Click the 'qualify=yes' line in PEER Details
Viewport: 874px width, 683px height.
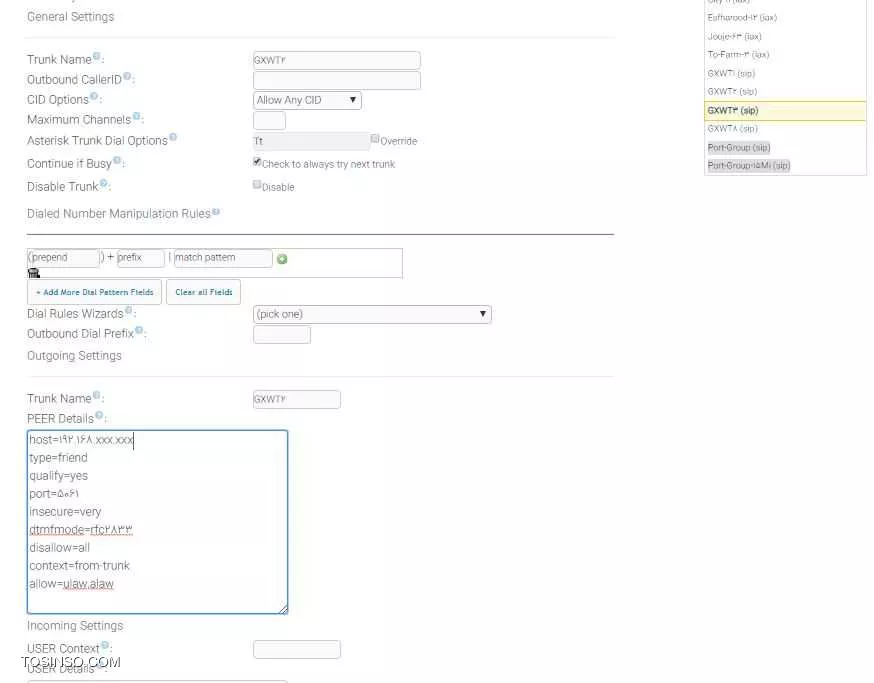click(x=59, y=476)
